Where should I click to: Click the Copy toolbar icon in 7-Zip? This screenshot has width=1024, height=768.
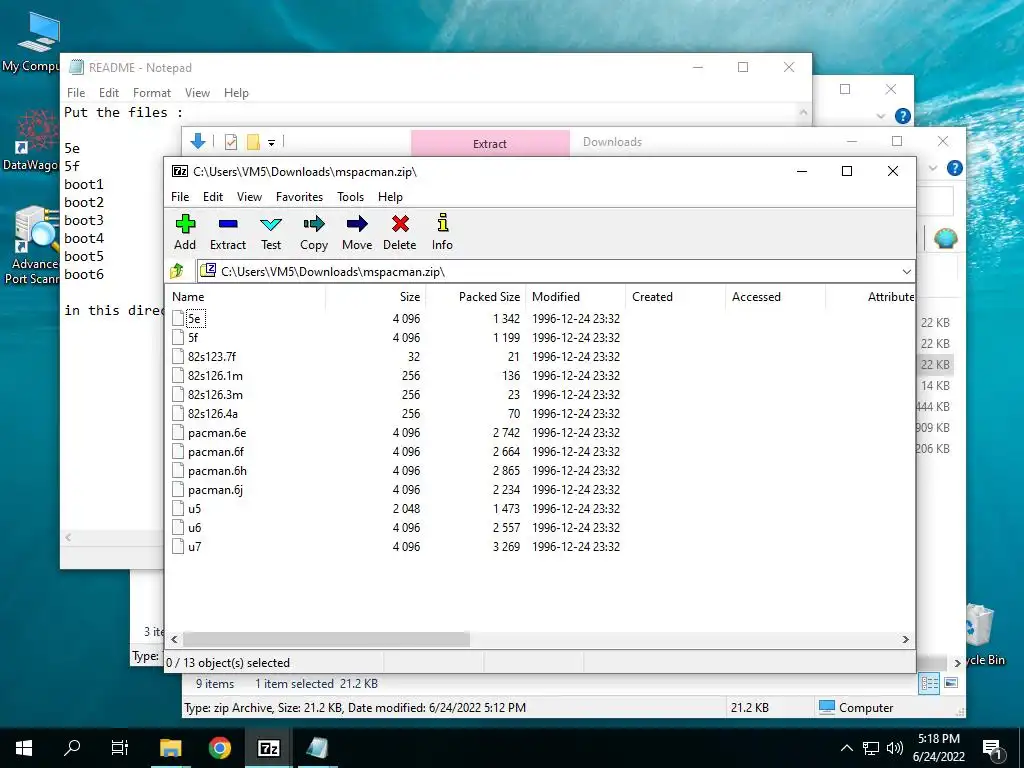(314, 232)
